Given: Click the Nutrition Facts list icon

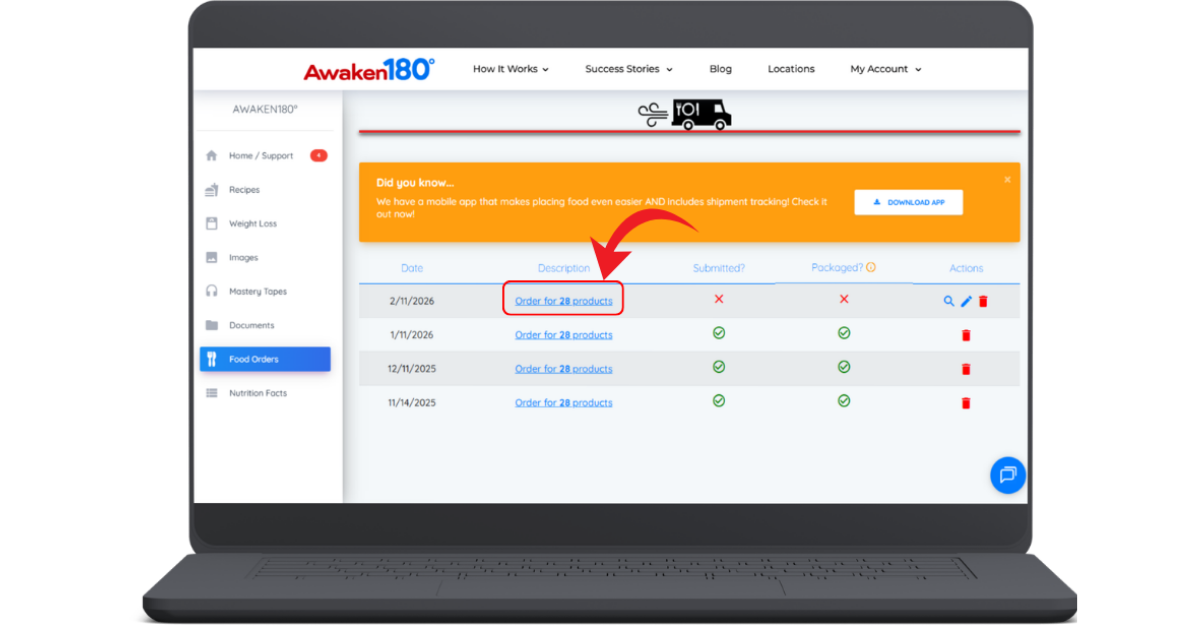Looking at the screenshot, I should [x=211, y=393].
